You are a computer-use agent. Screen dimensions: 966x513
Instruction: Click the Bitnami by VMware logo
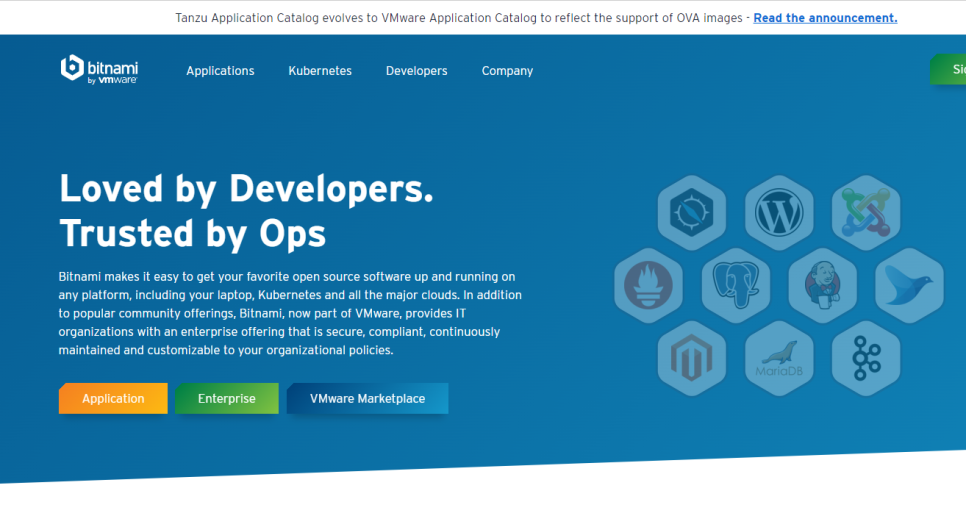(x=99, y=69)
